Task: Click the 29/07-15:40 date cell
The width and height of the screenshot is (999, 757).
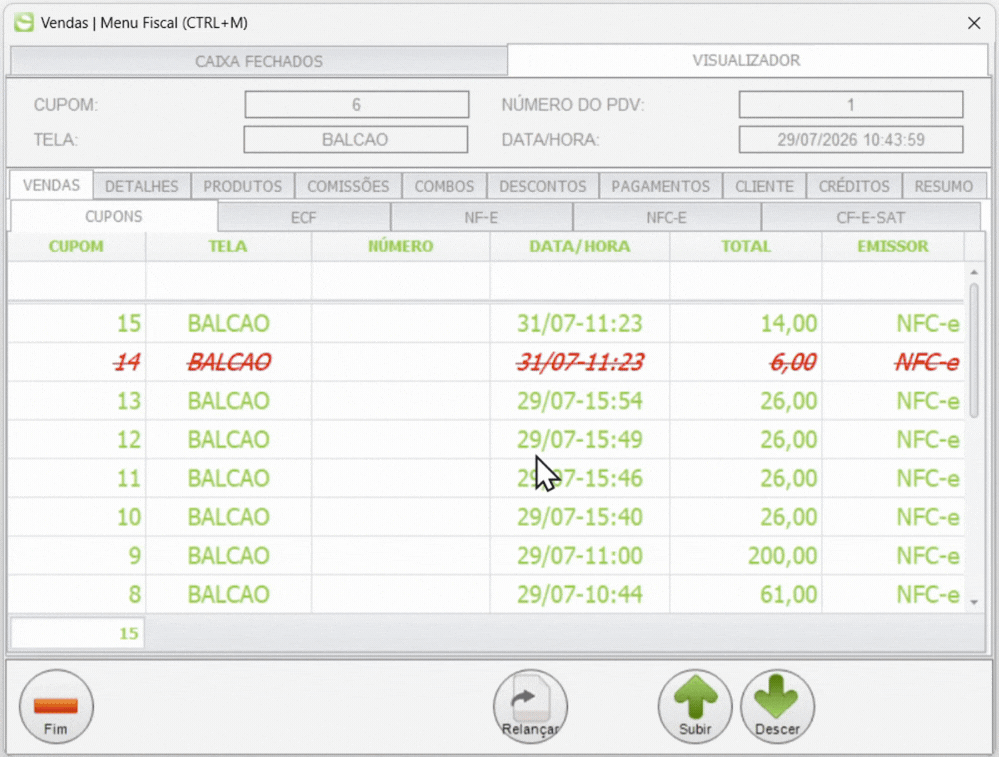Action: (x=579, y=517)
